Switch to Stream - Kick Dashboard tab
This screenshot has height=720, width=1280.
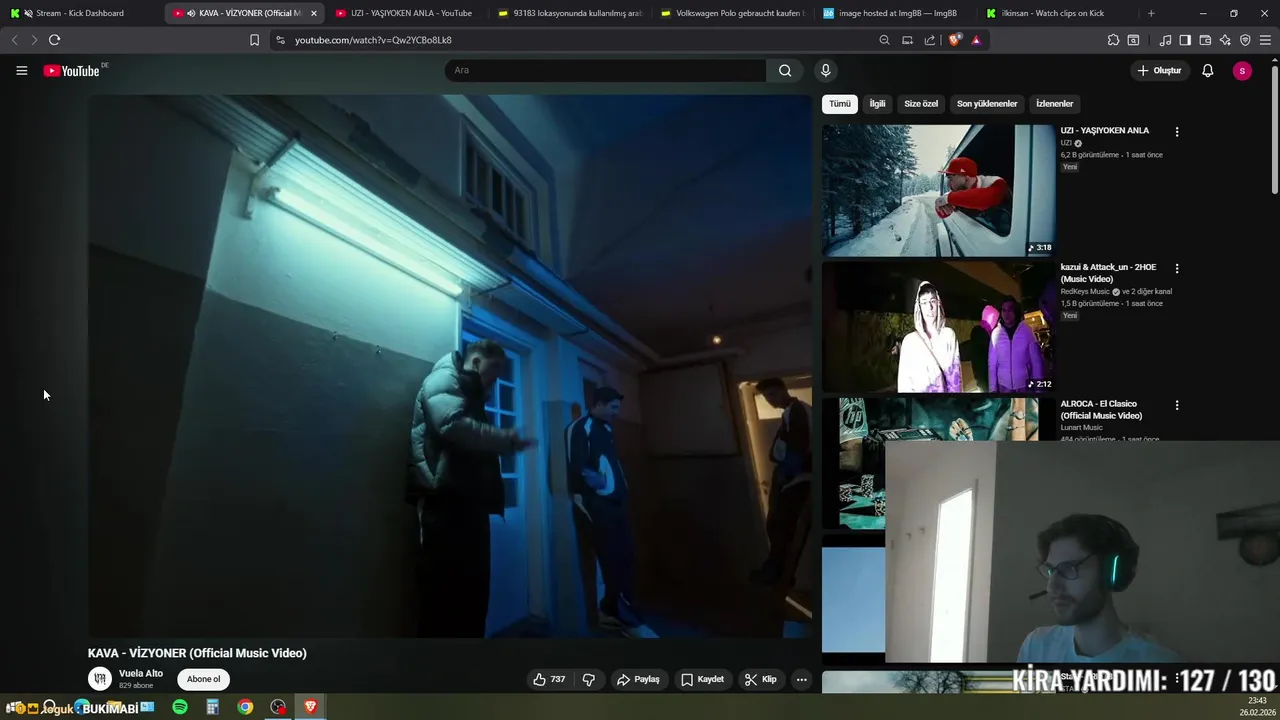point(80,13)
